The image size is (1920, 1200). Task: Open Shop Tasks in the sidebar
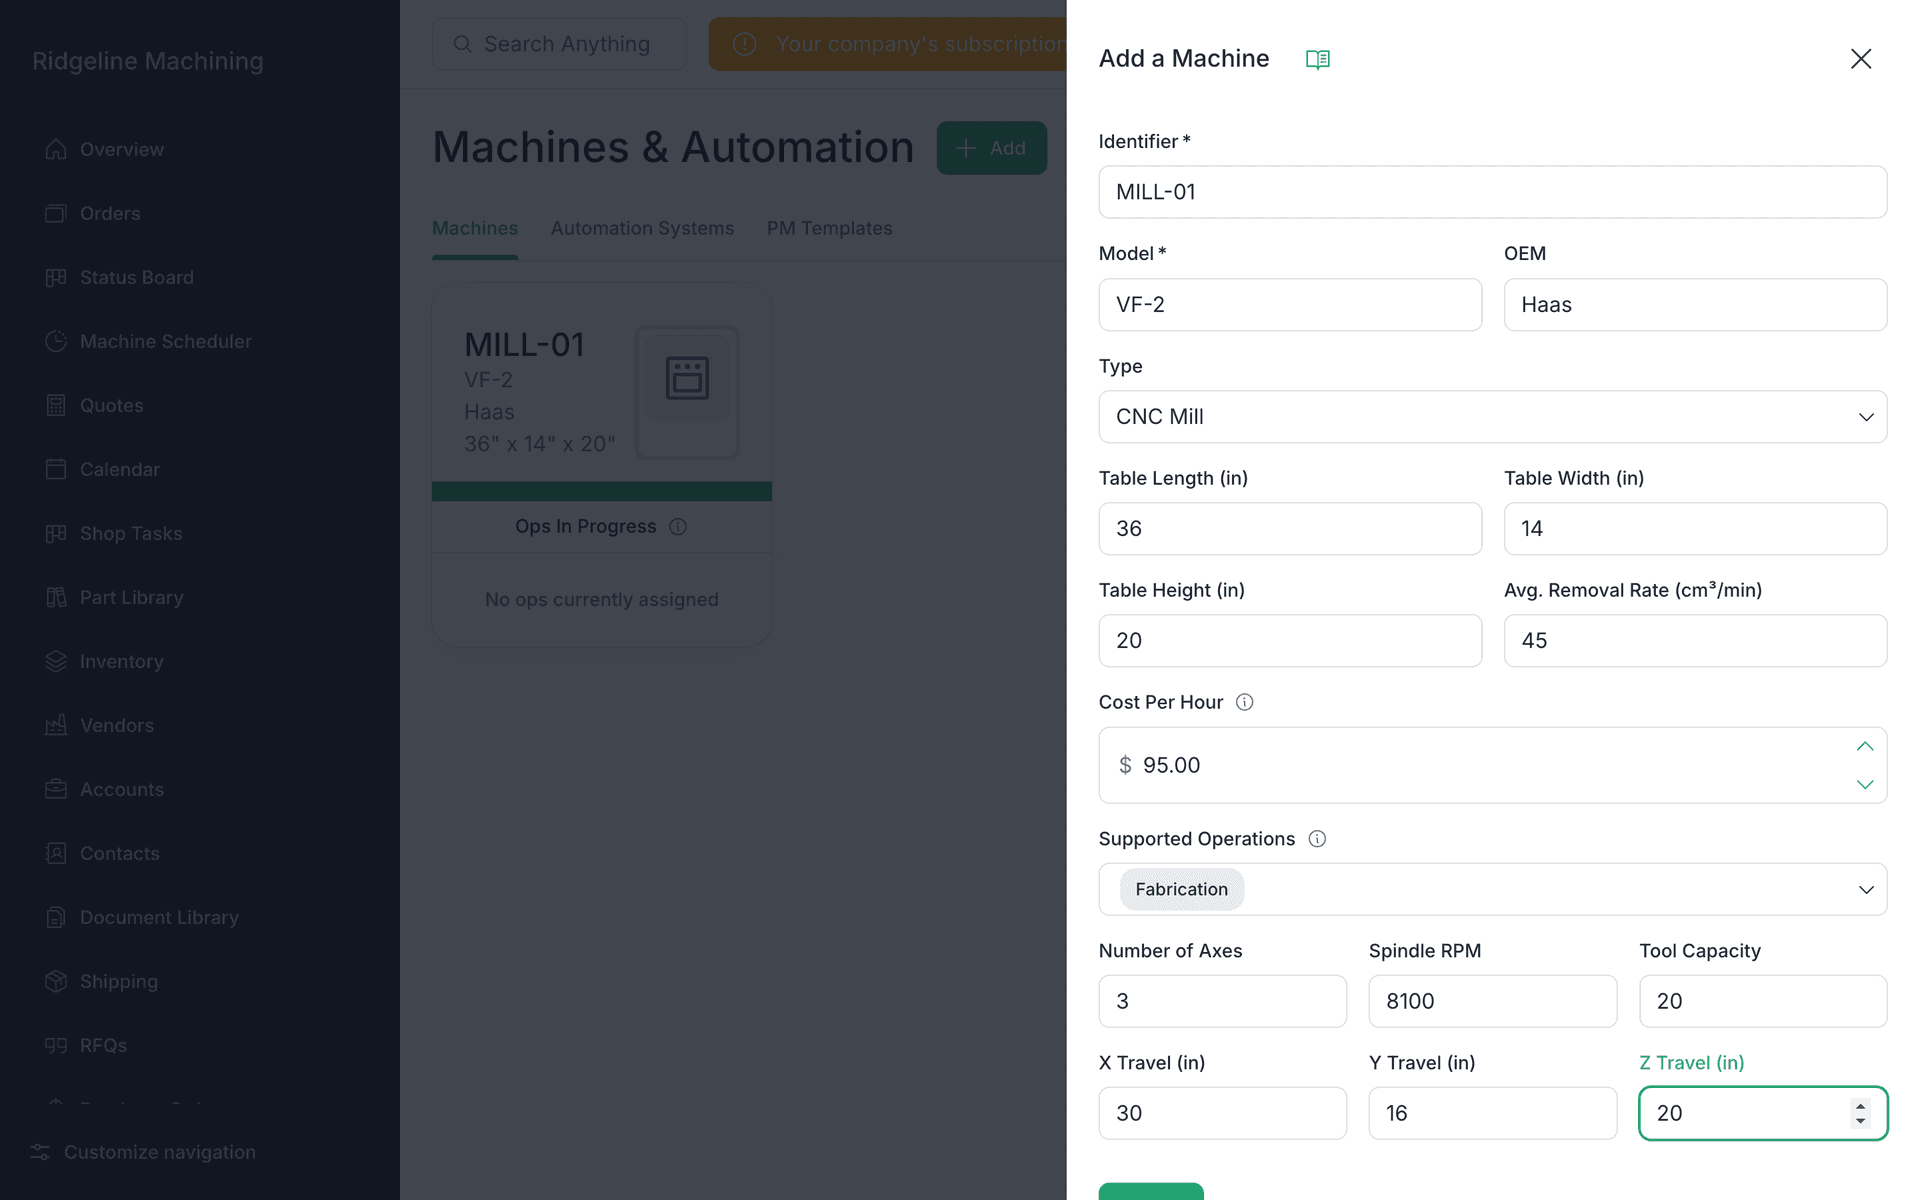[x=113, y=533]
